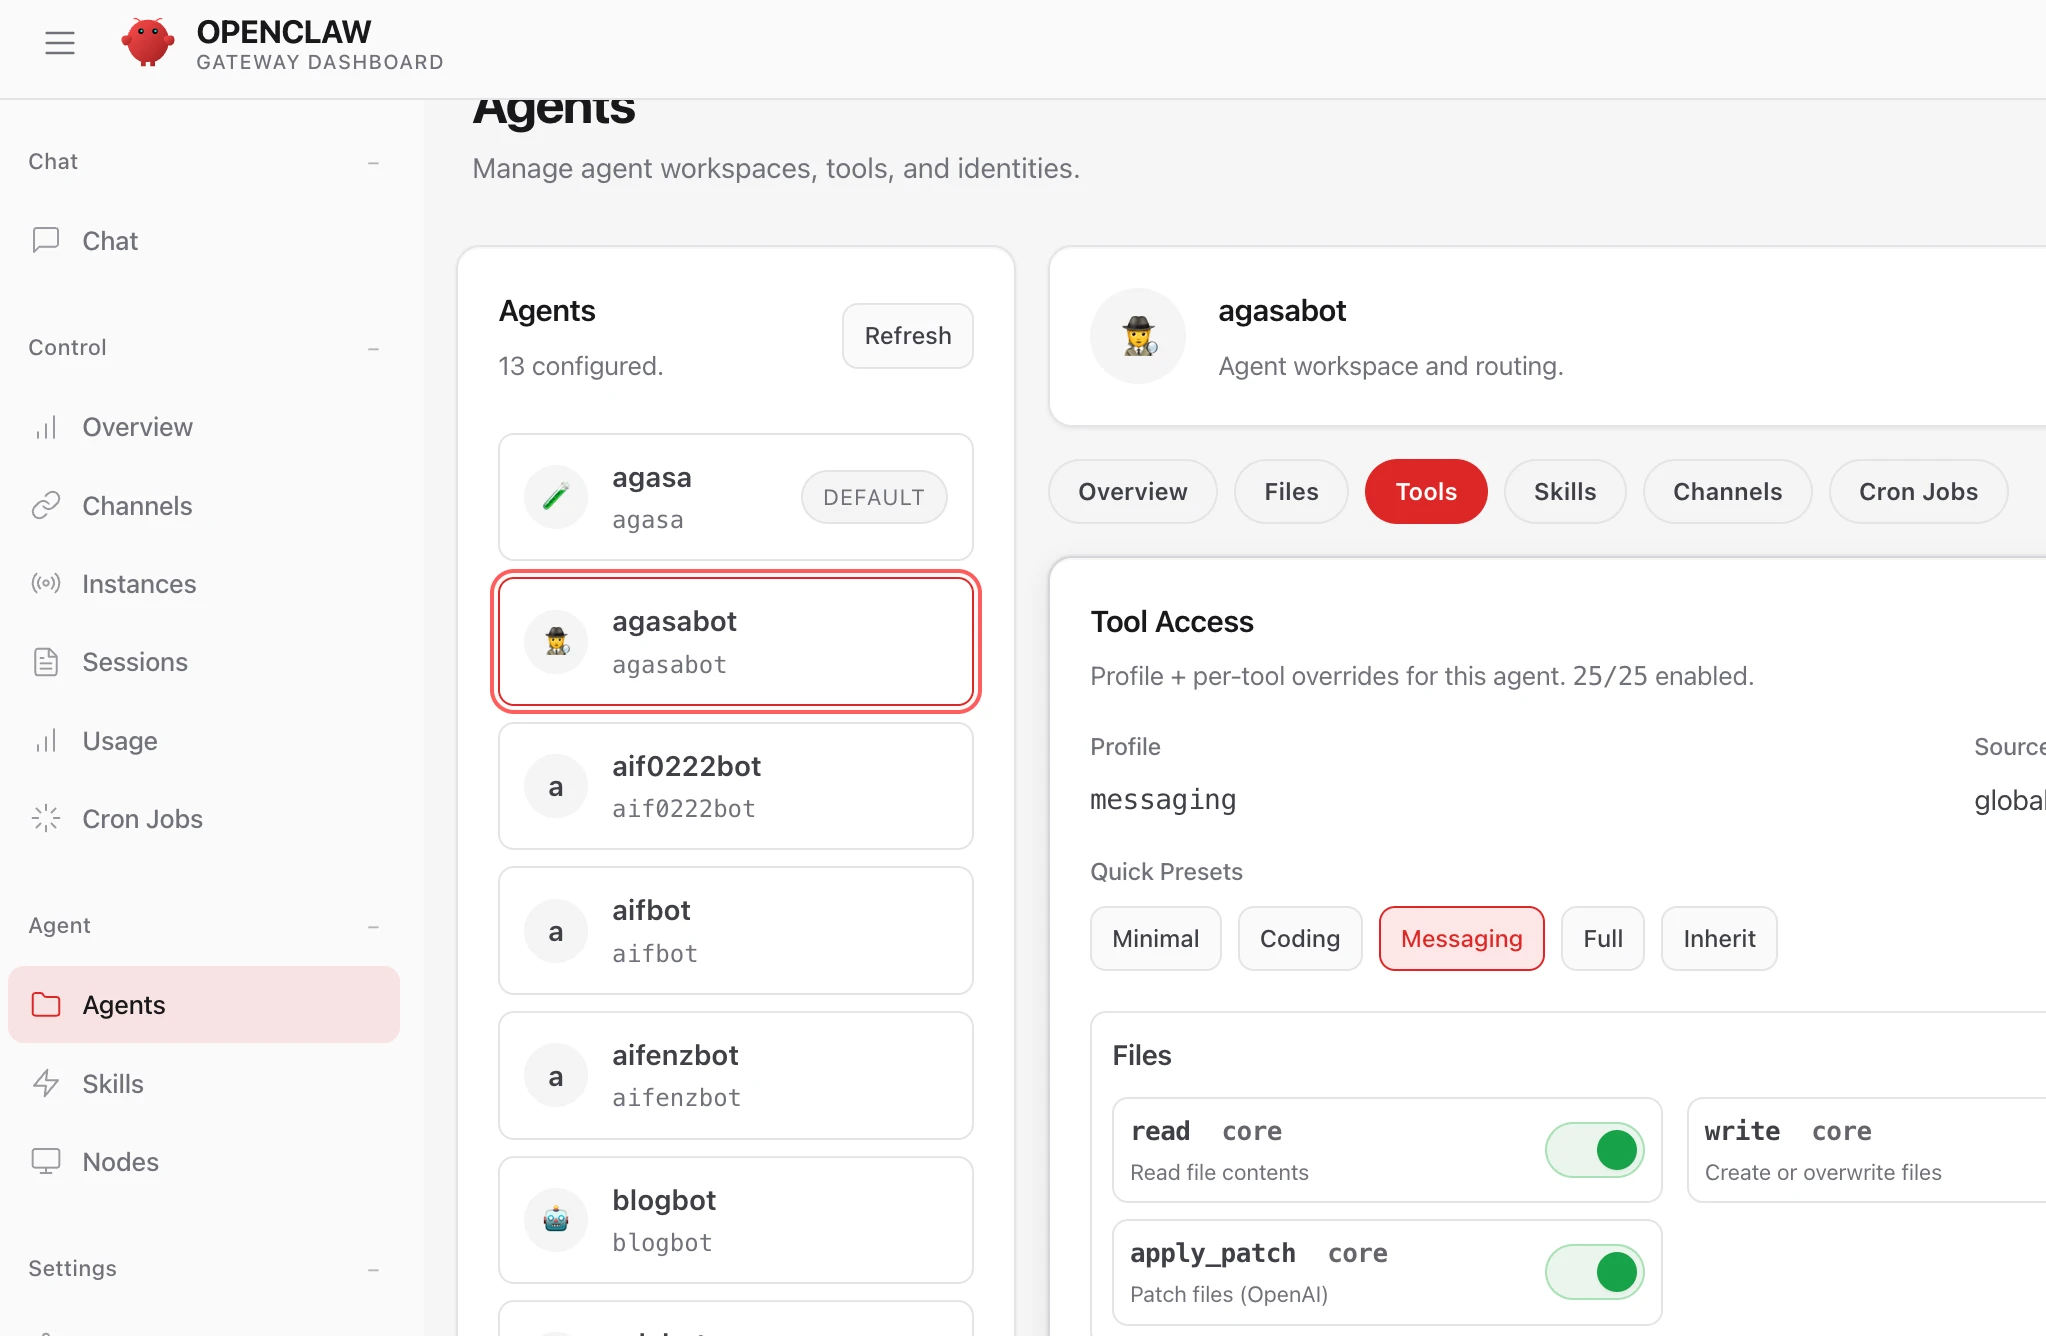Open Sessions via the document icon

pos(46,662)
